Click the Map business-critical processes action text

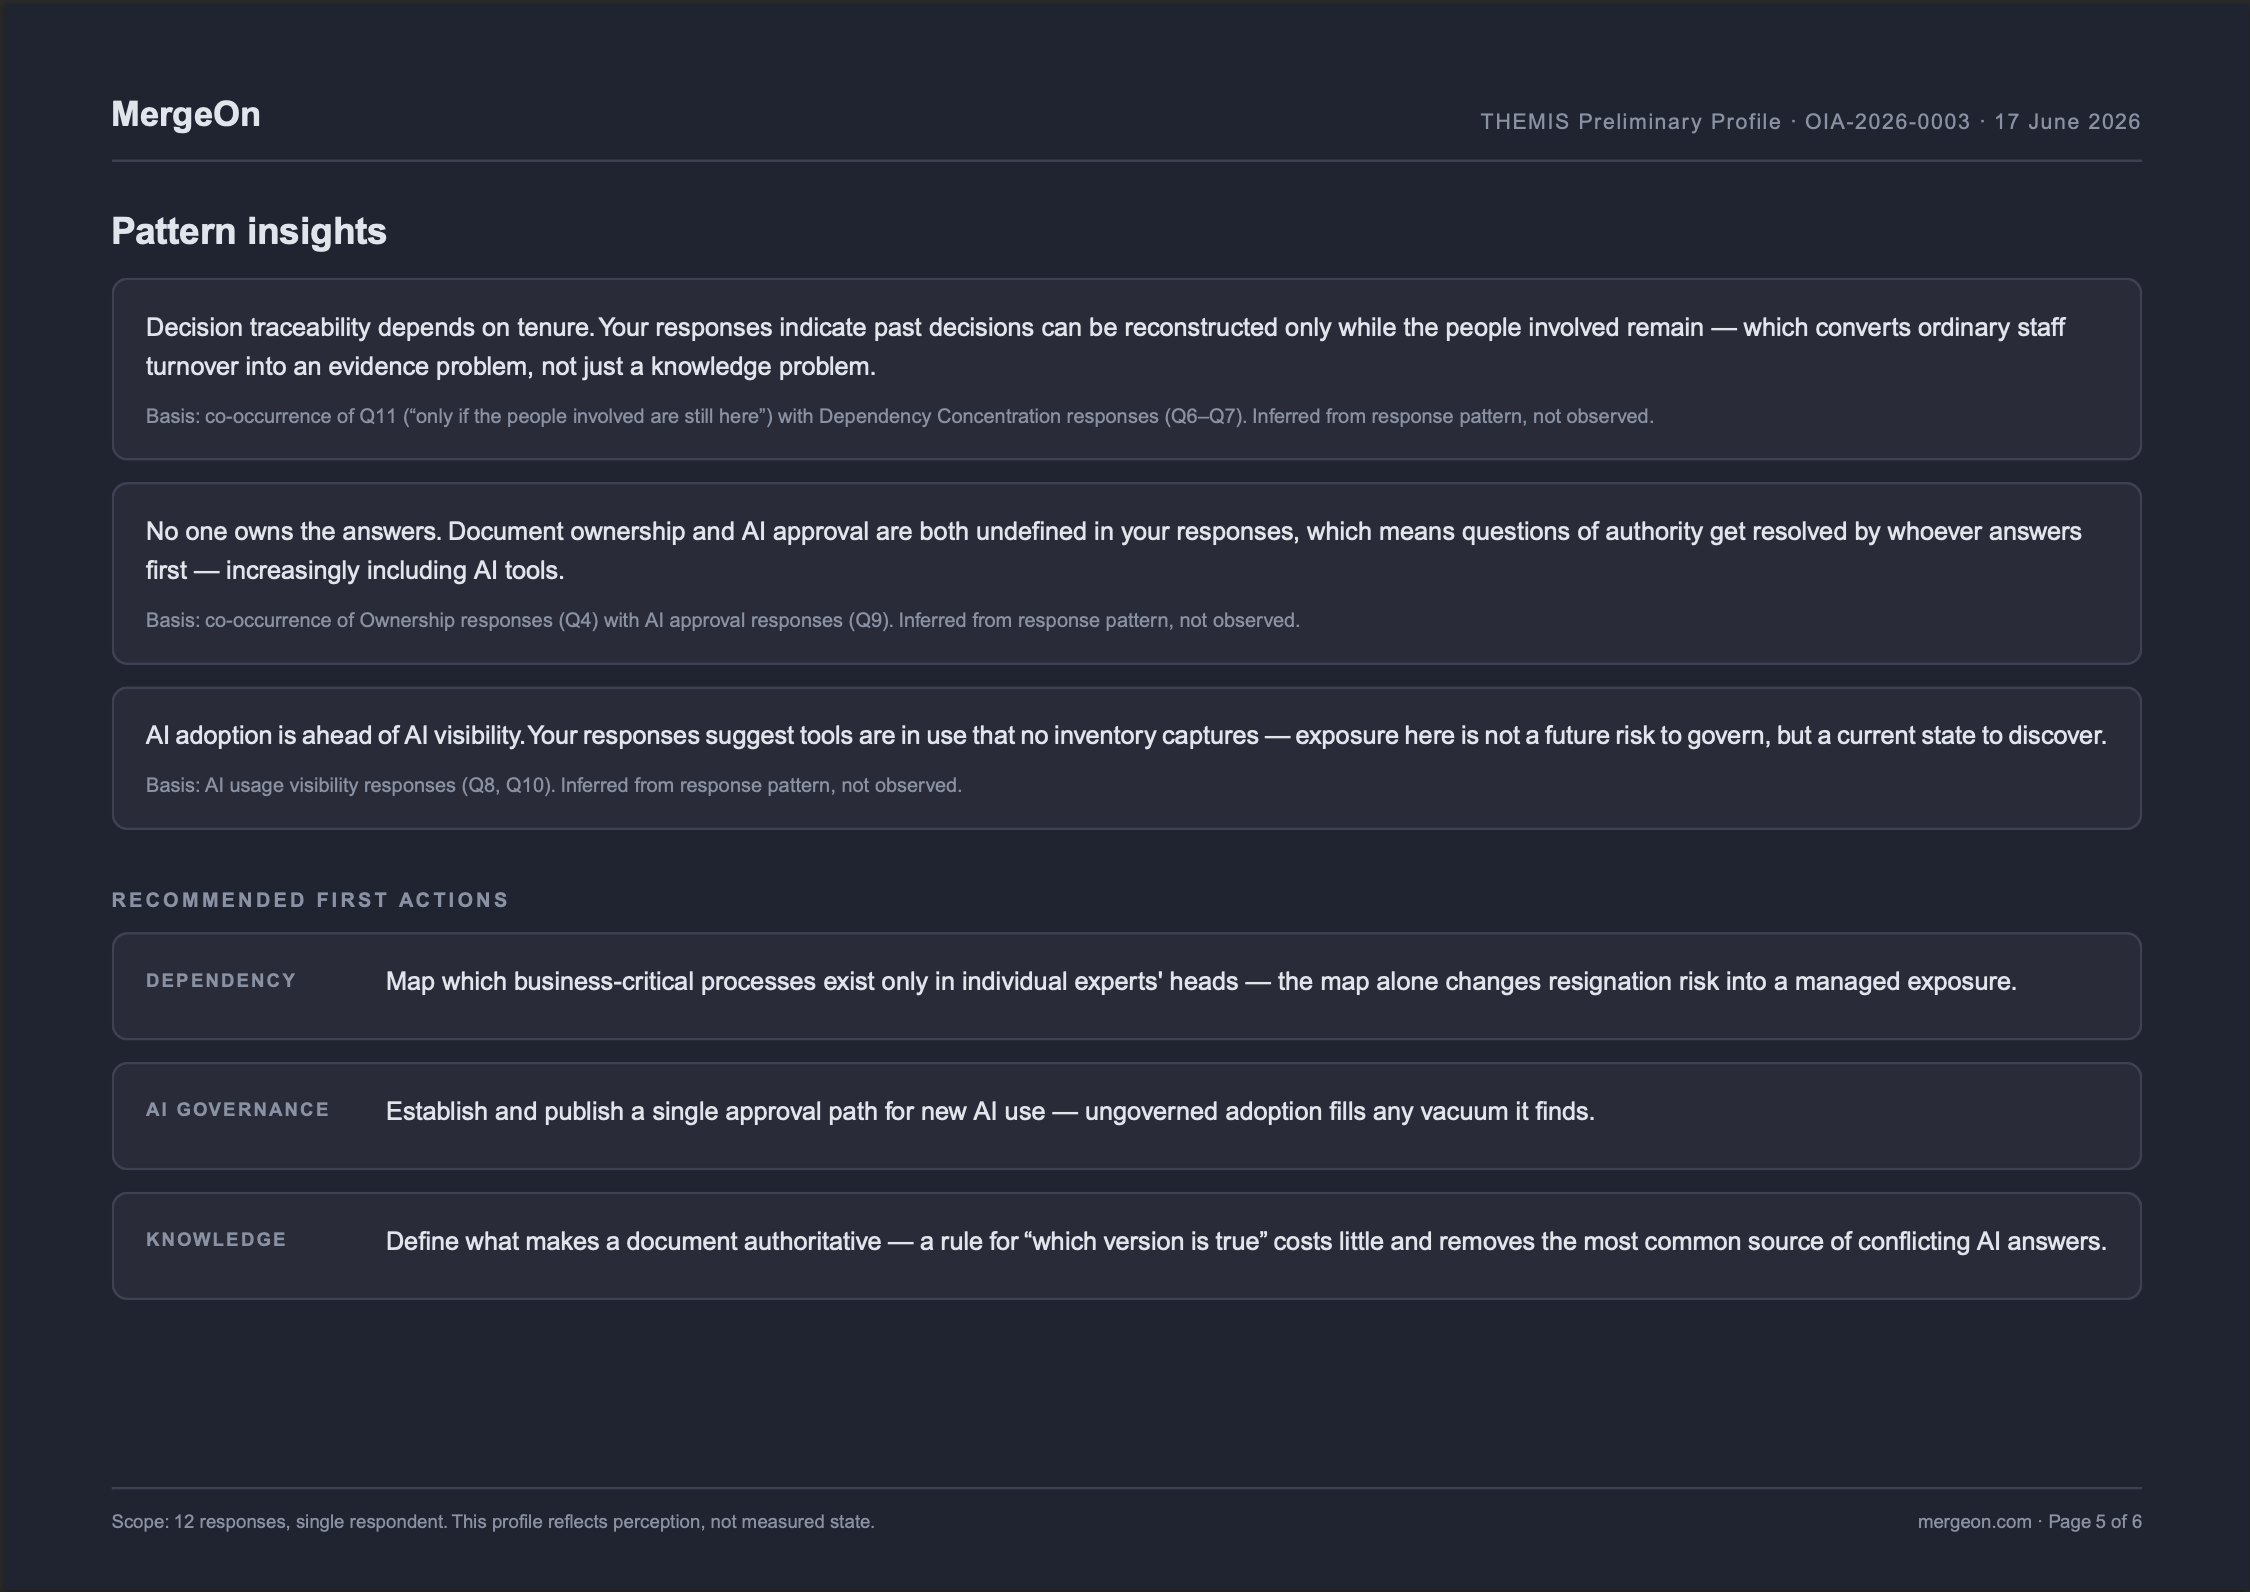pos(1201,981)
